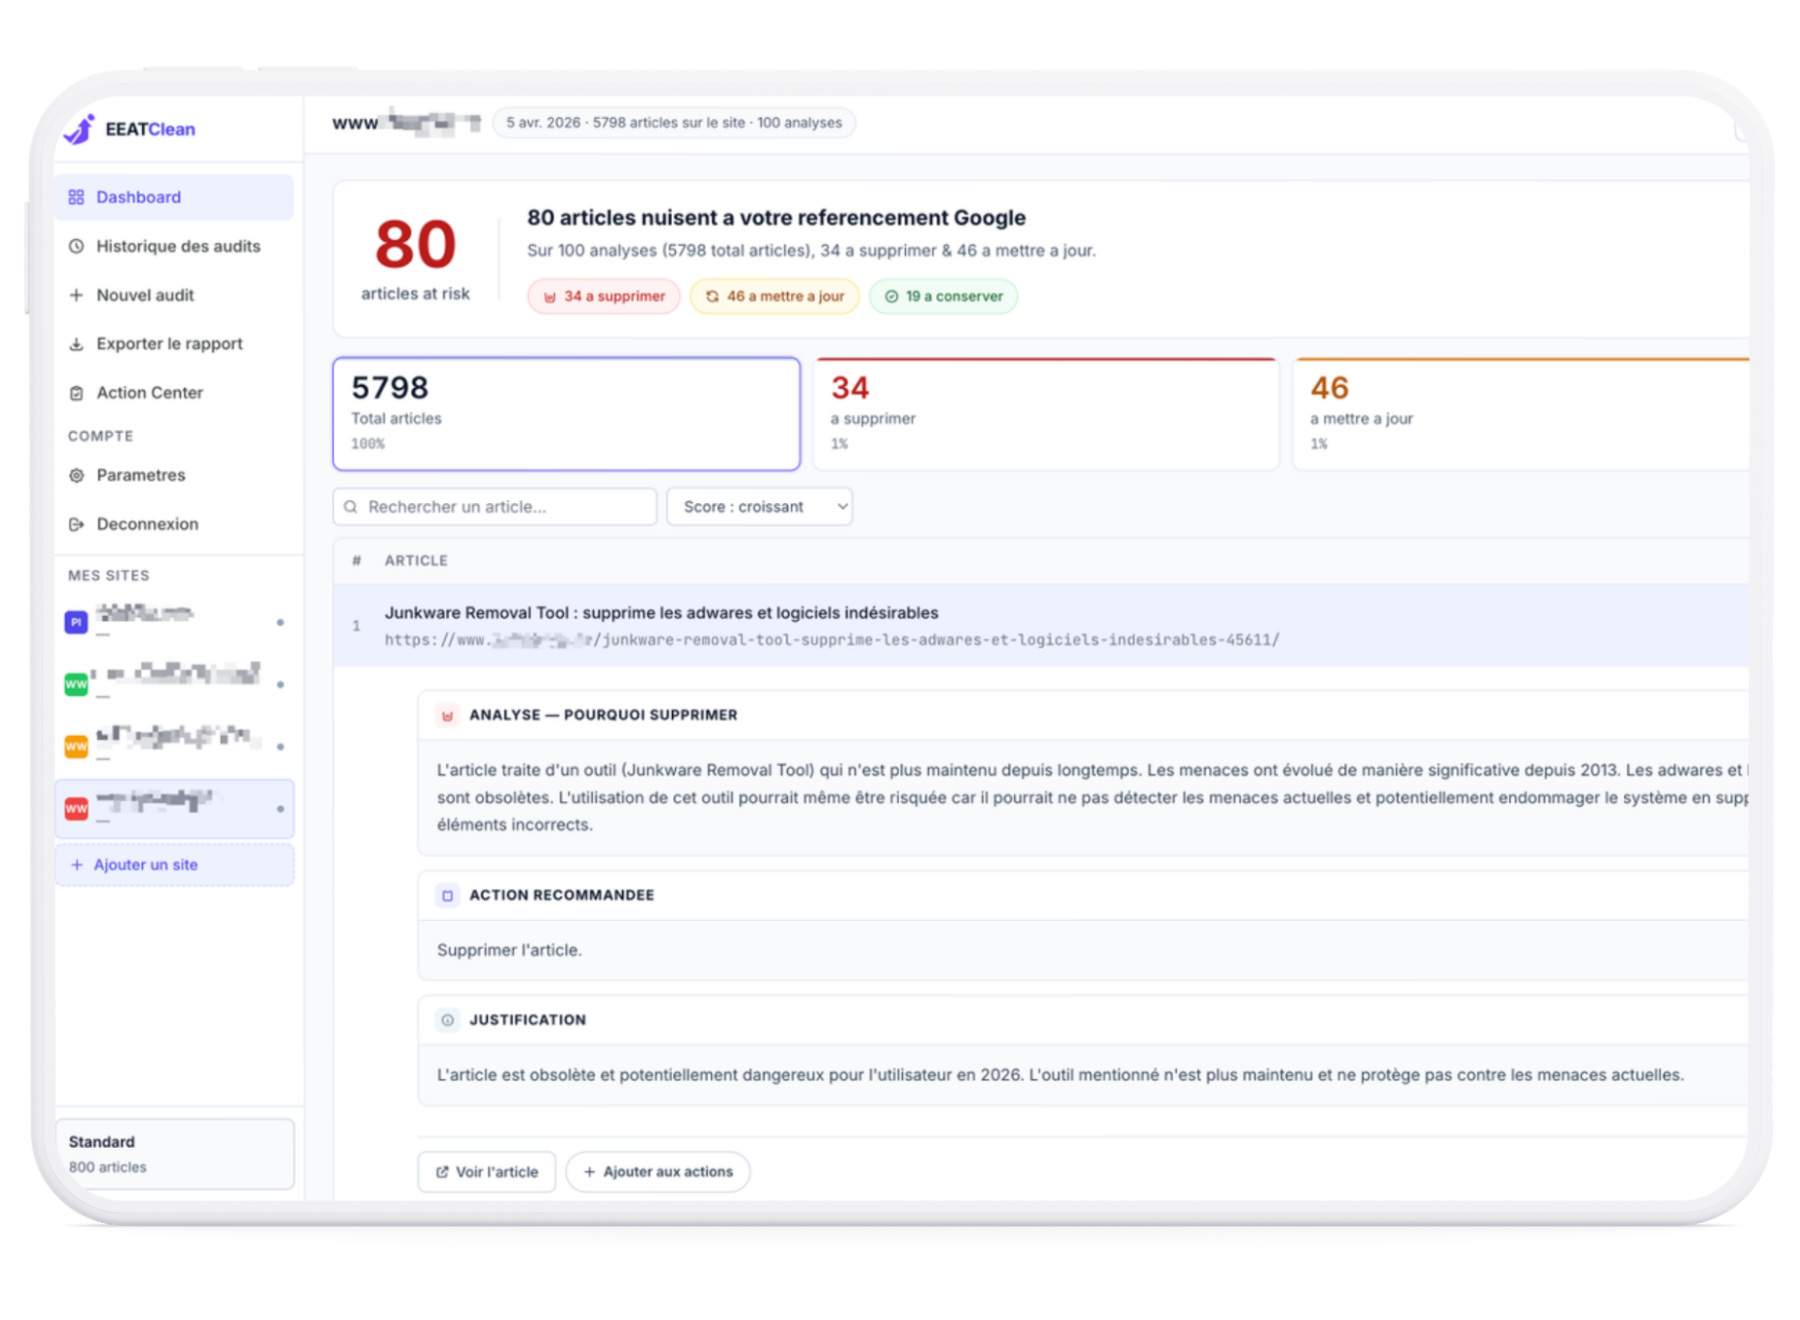This screenshot has height=1320, width=1800.
Task: Click the Deconnexion logout icon
Action: pos(77,523)
